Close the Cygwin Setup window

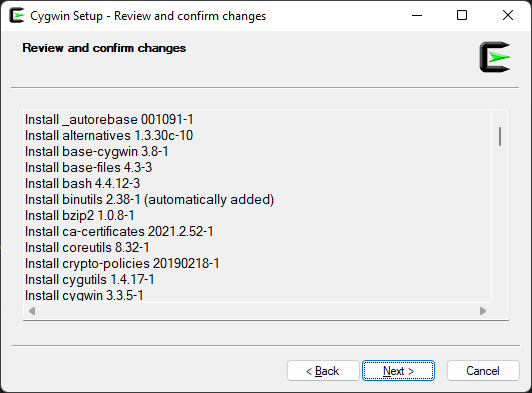click(x=508, y=16)
